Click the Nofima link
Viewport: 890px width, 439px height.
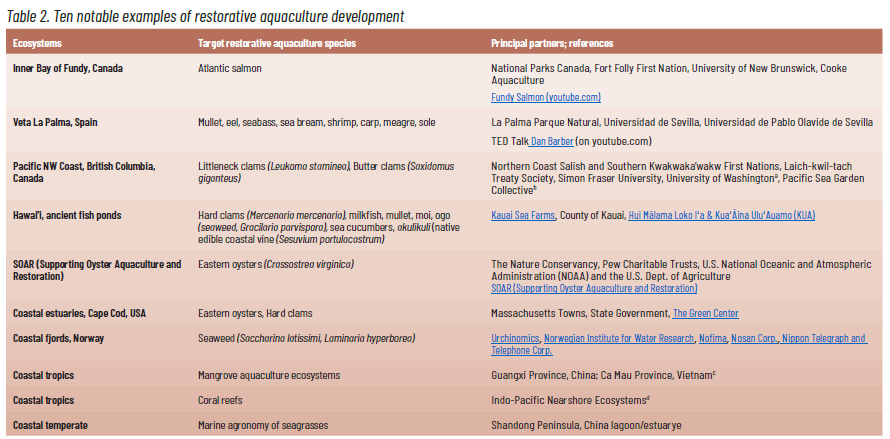[x=712, y=338]
